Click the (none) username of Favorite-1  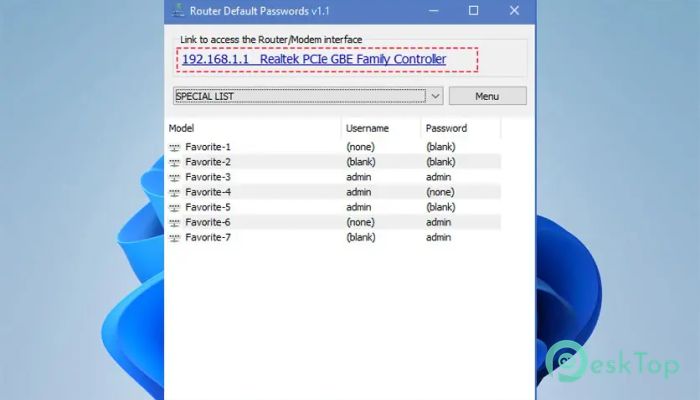(360, 147)
